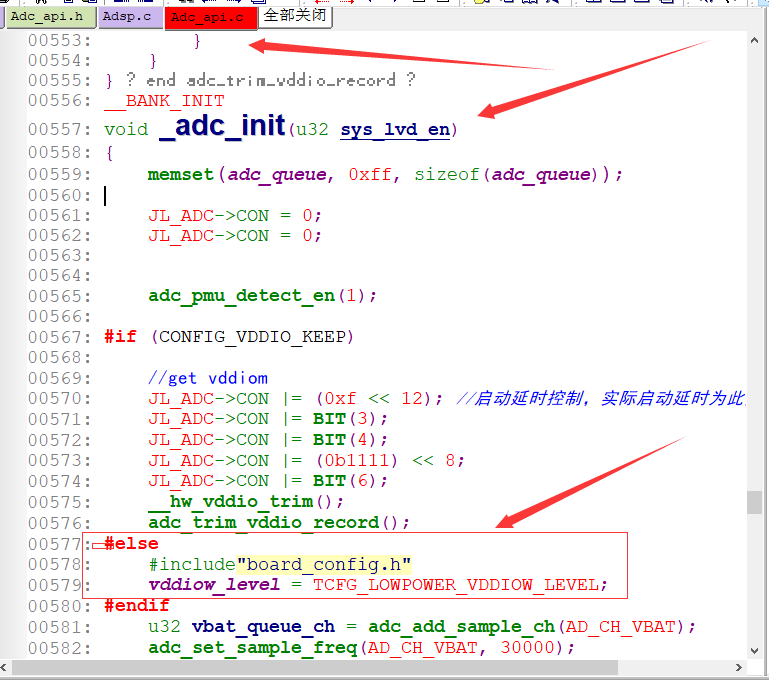Click 0xff on line 559
This screenshot has width=769, height=685.
click(370, 175)
